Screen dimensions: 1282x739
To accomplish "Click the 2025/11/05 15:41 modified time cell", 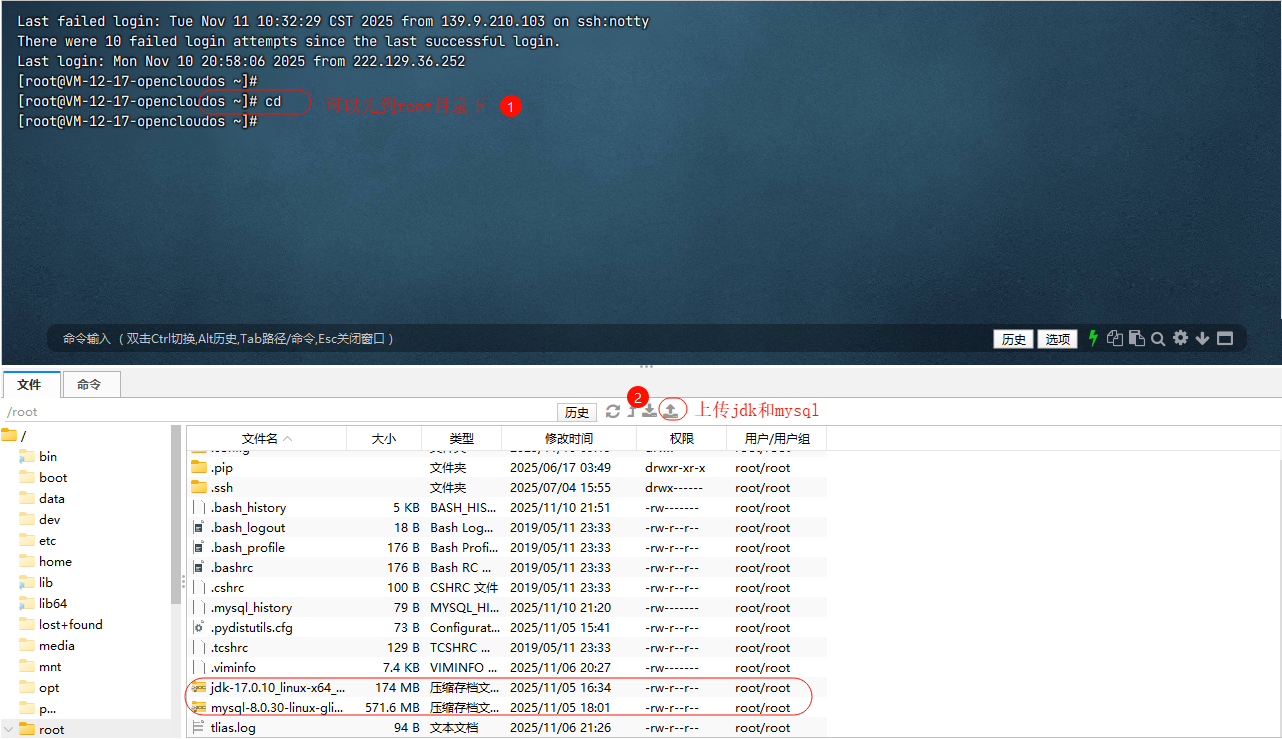I will 561,627.
